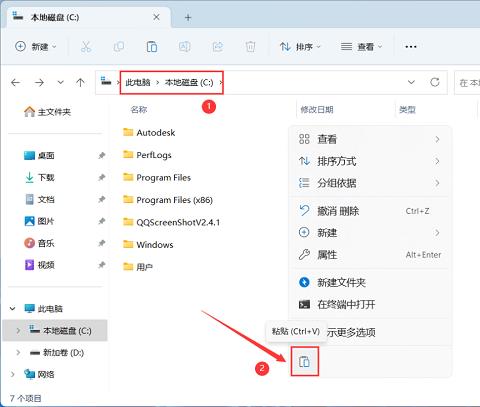Image resolution: width=480 pixels, height=407 pixels.
Task: Click the scissors cut icon in the toolbar
Action: pyautogui.click(x=86, y=47)
